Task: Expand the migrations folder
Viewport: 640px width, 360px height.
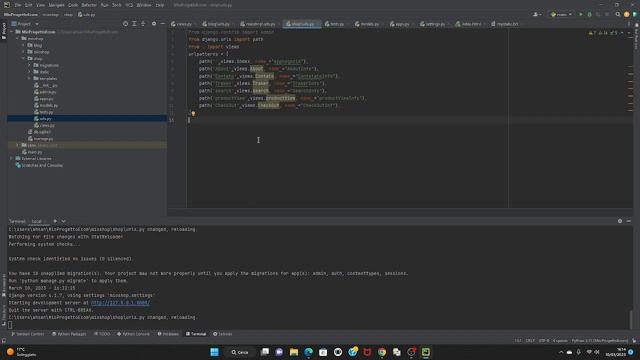Action: coord(29,65)
